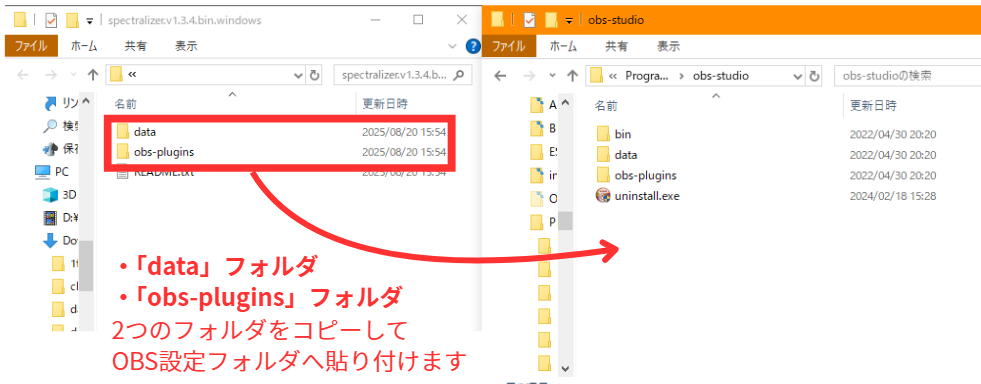The image size is (981, 384).
Task: Open 表示 tab in spectralizer window
Action: pyautogui.click(x=186, y=46)
